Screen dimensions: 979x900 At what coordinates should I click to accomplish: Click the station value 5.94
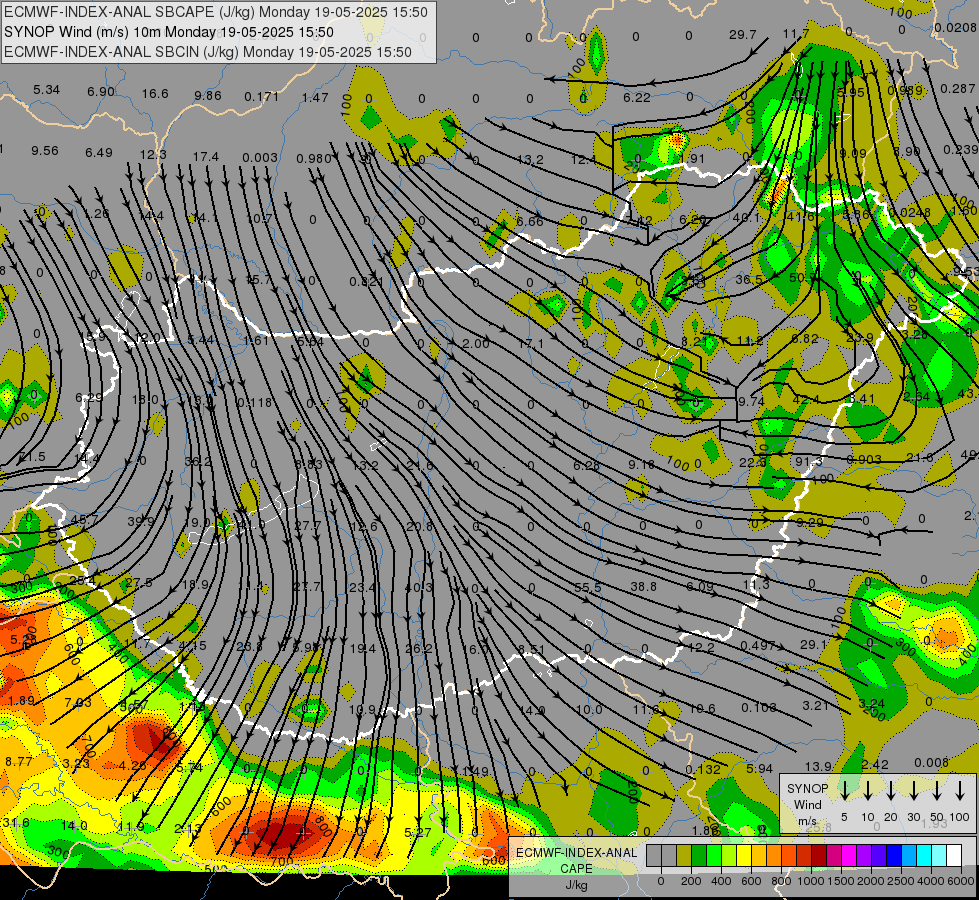tap(759, 768)
